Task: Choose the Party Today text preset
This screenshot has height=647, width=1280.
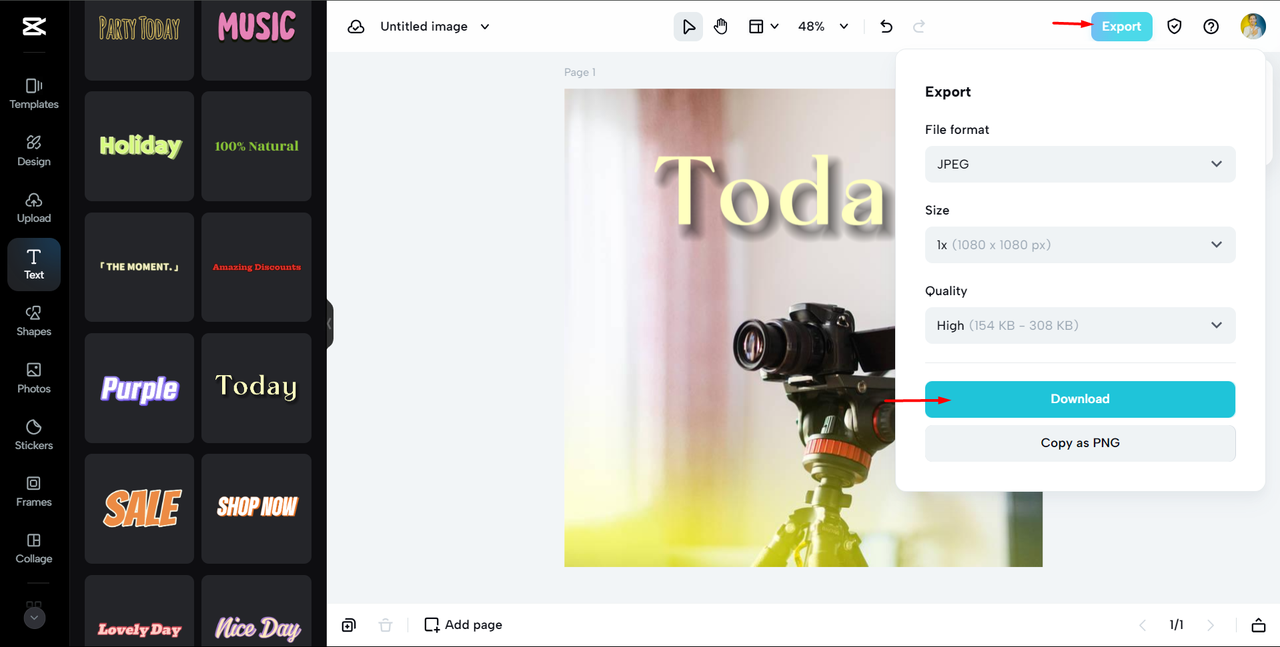Action: click(139, 38)
